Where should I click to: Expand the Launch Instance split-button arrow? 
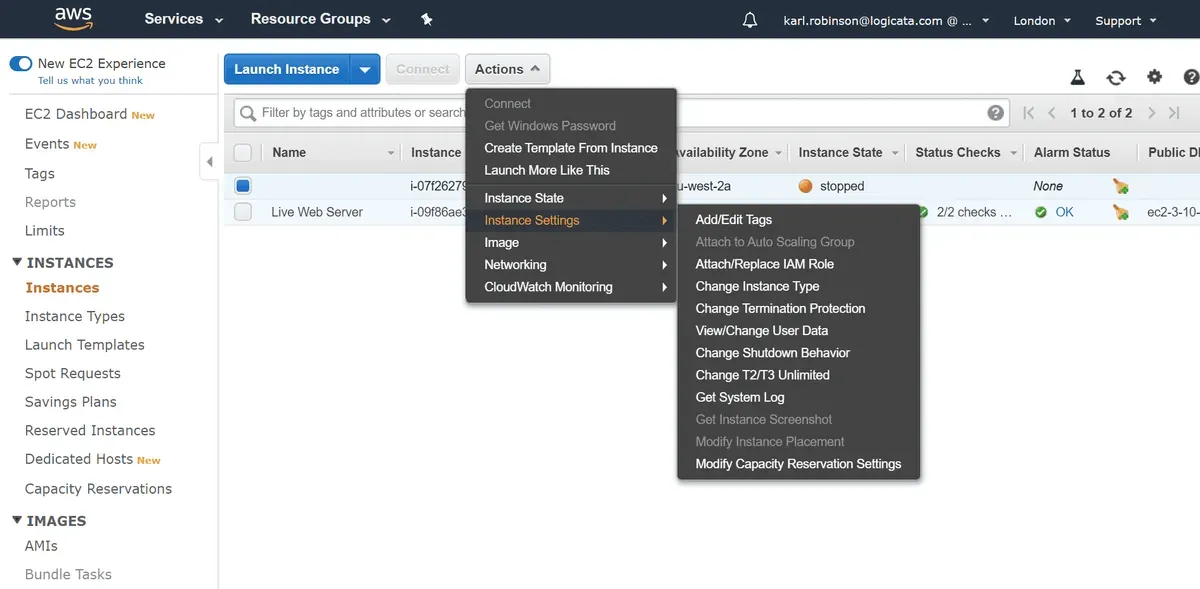point(365,69)
